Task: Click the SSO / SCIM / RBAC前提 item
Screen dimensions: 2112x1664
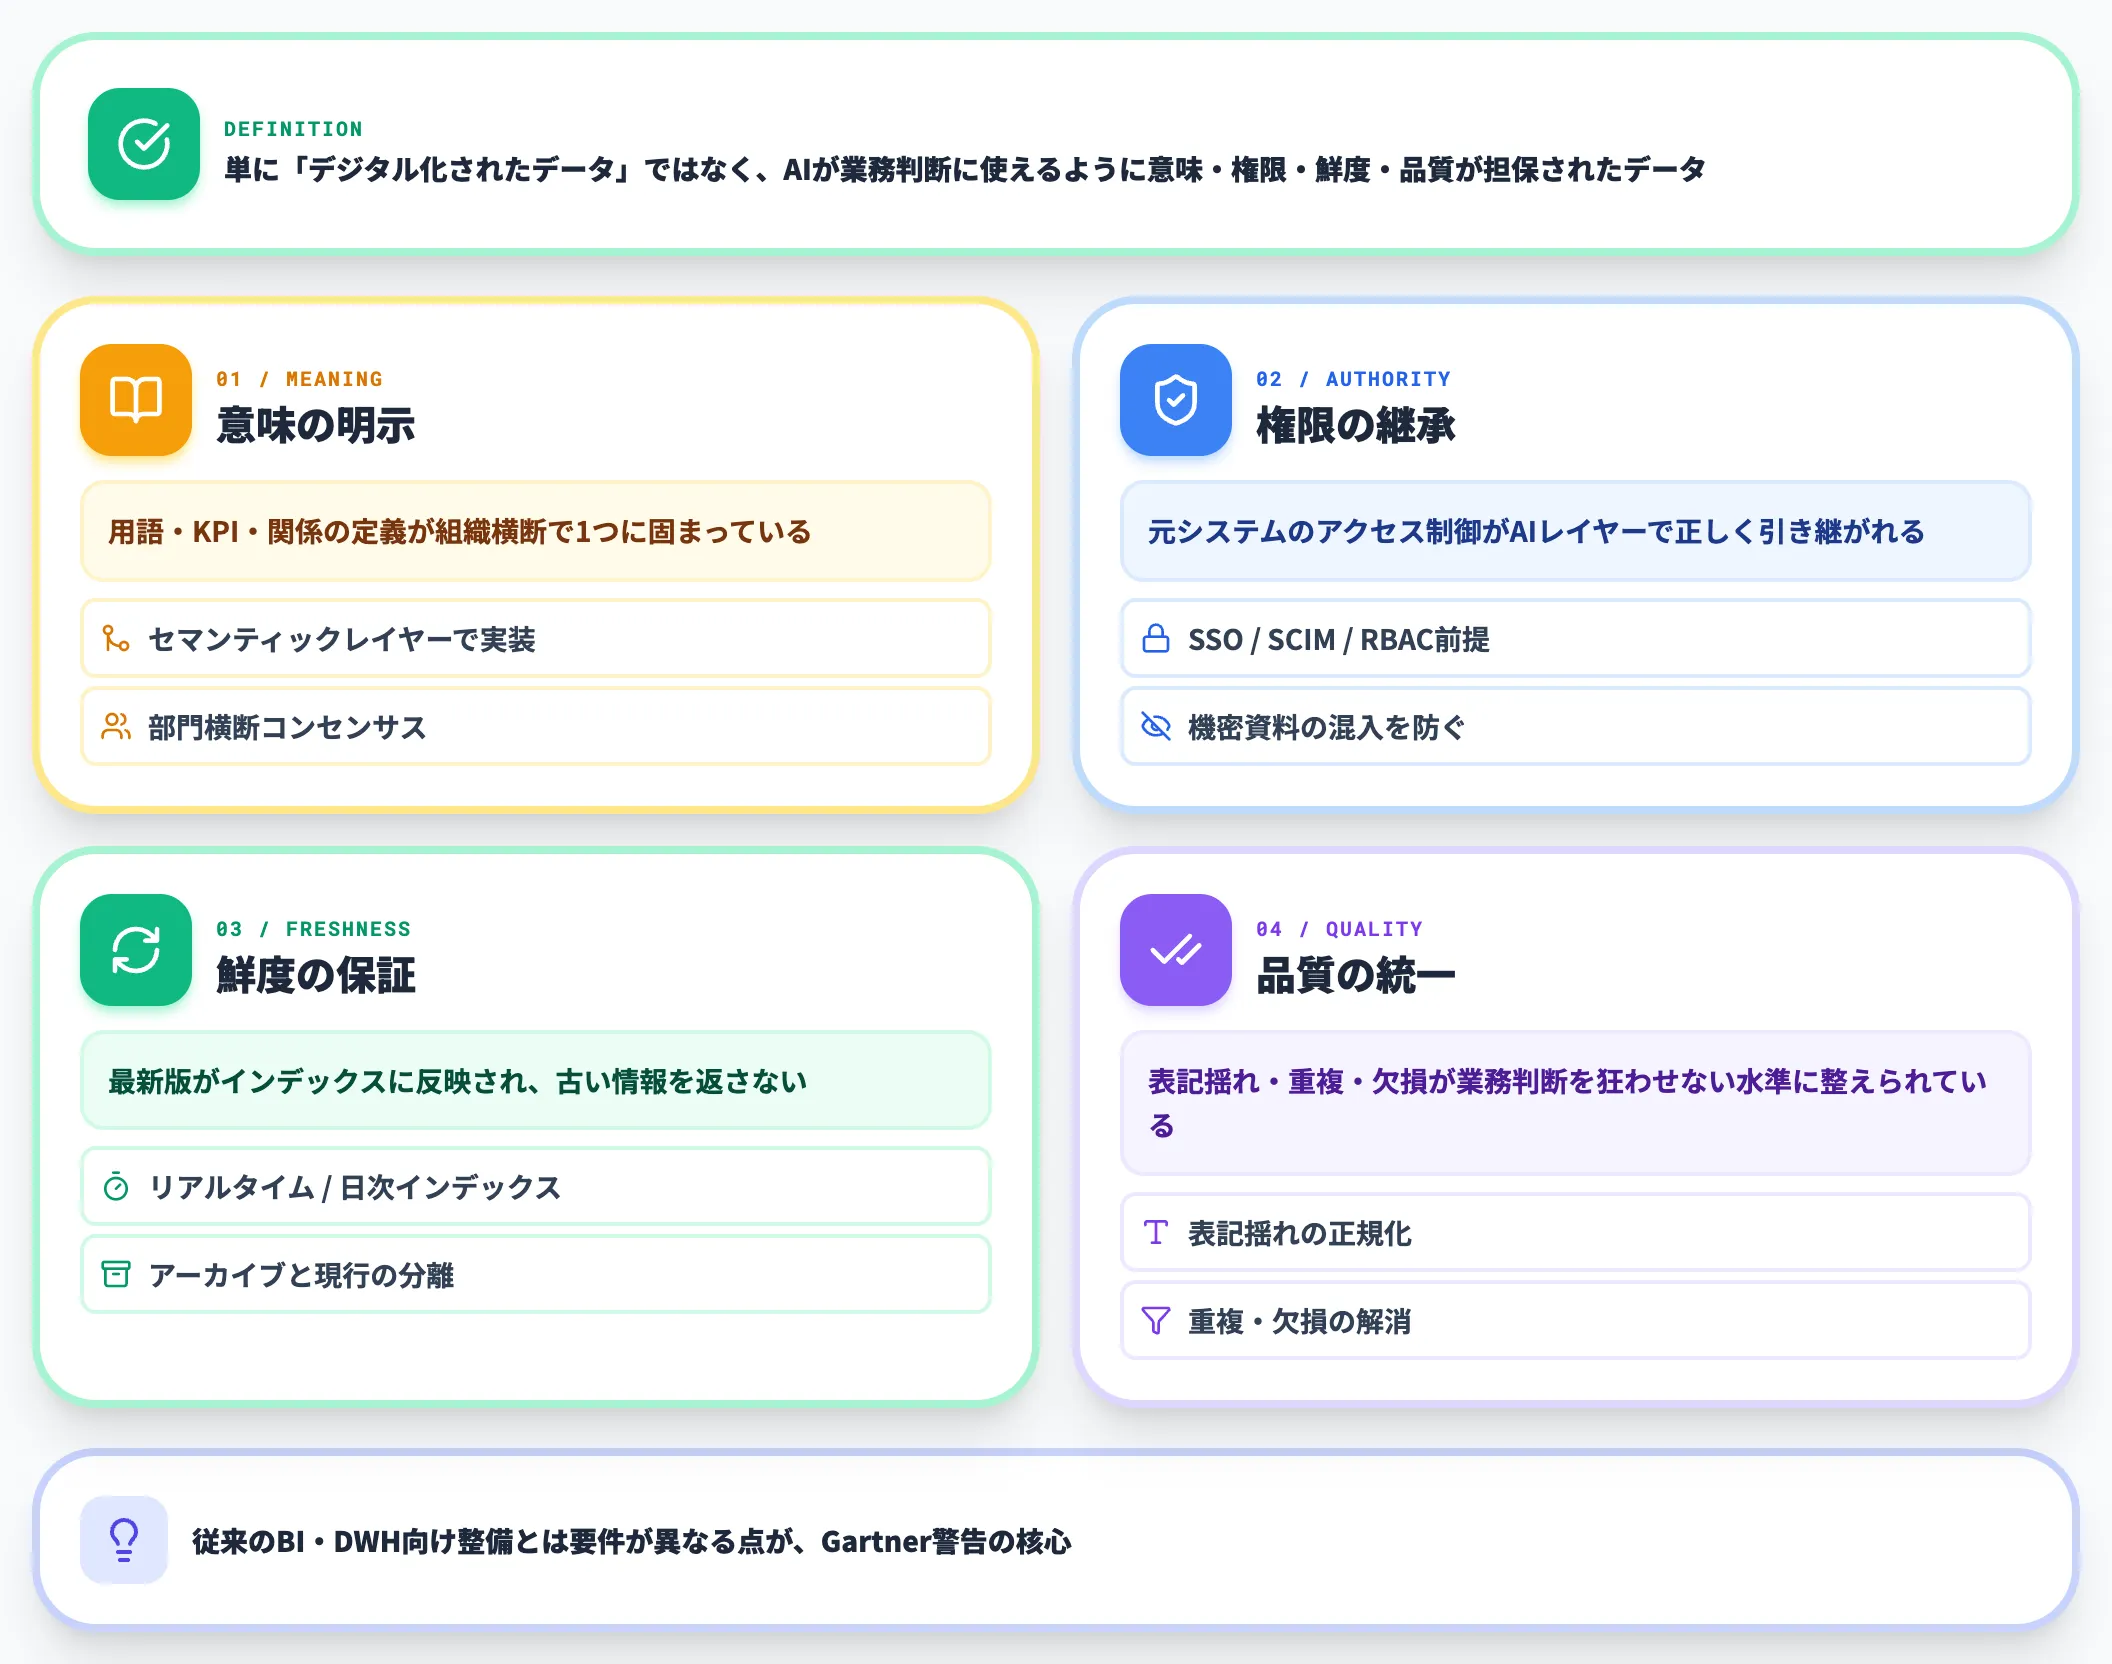Action: click(x=1576, y=638)
